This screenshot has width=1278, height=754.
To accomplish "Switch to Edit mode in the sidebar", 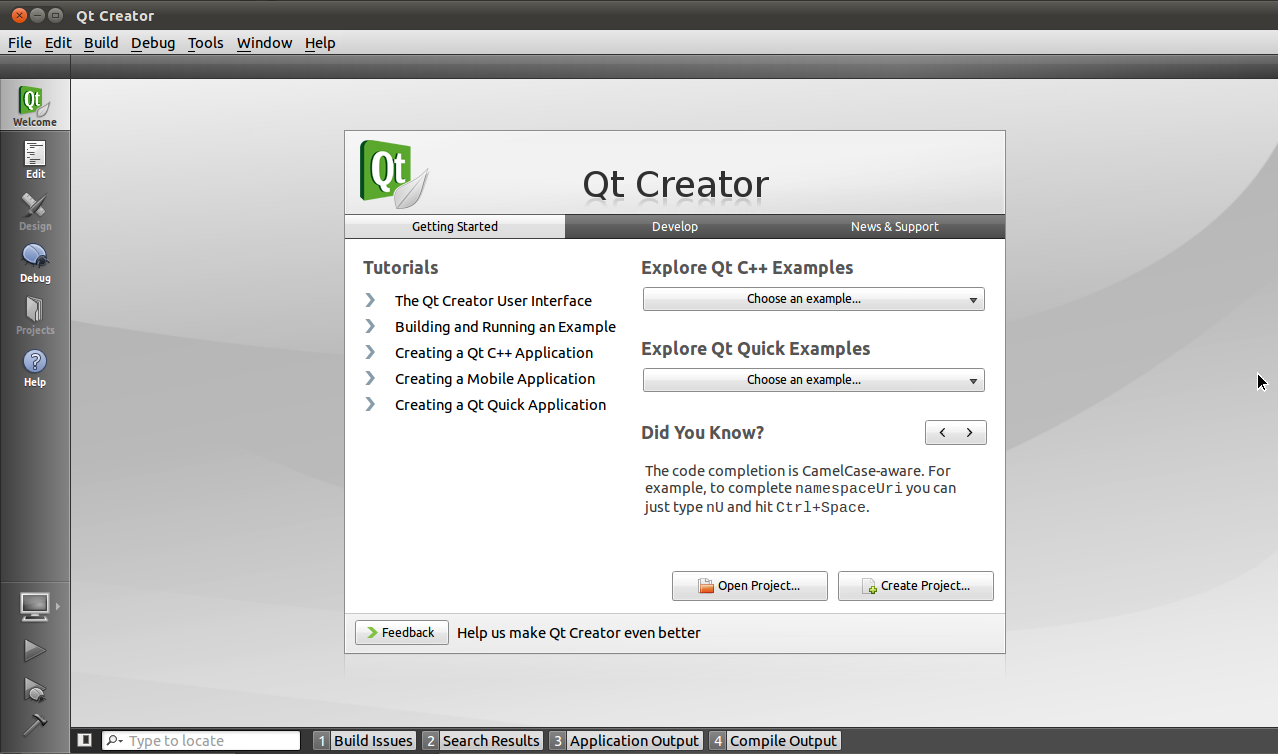I will (34, 158).
